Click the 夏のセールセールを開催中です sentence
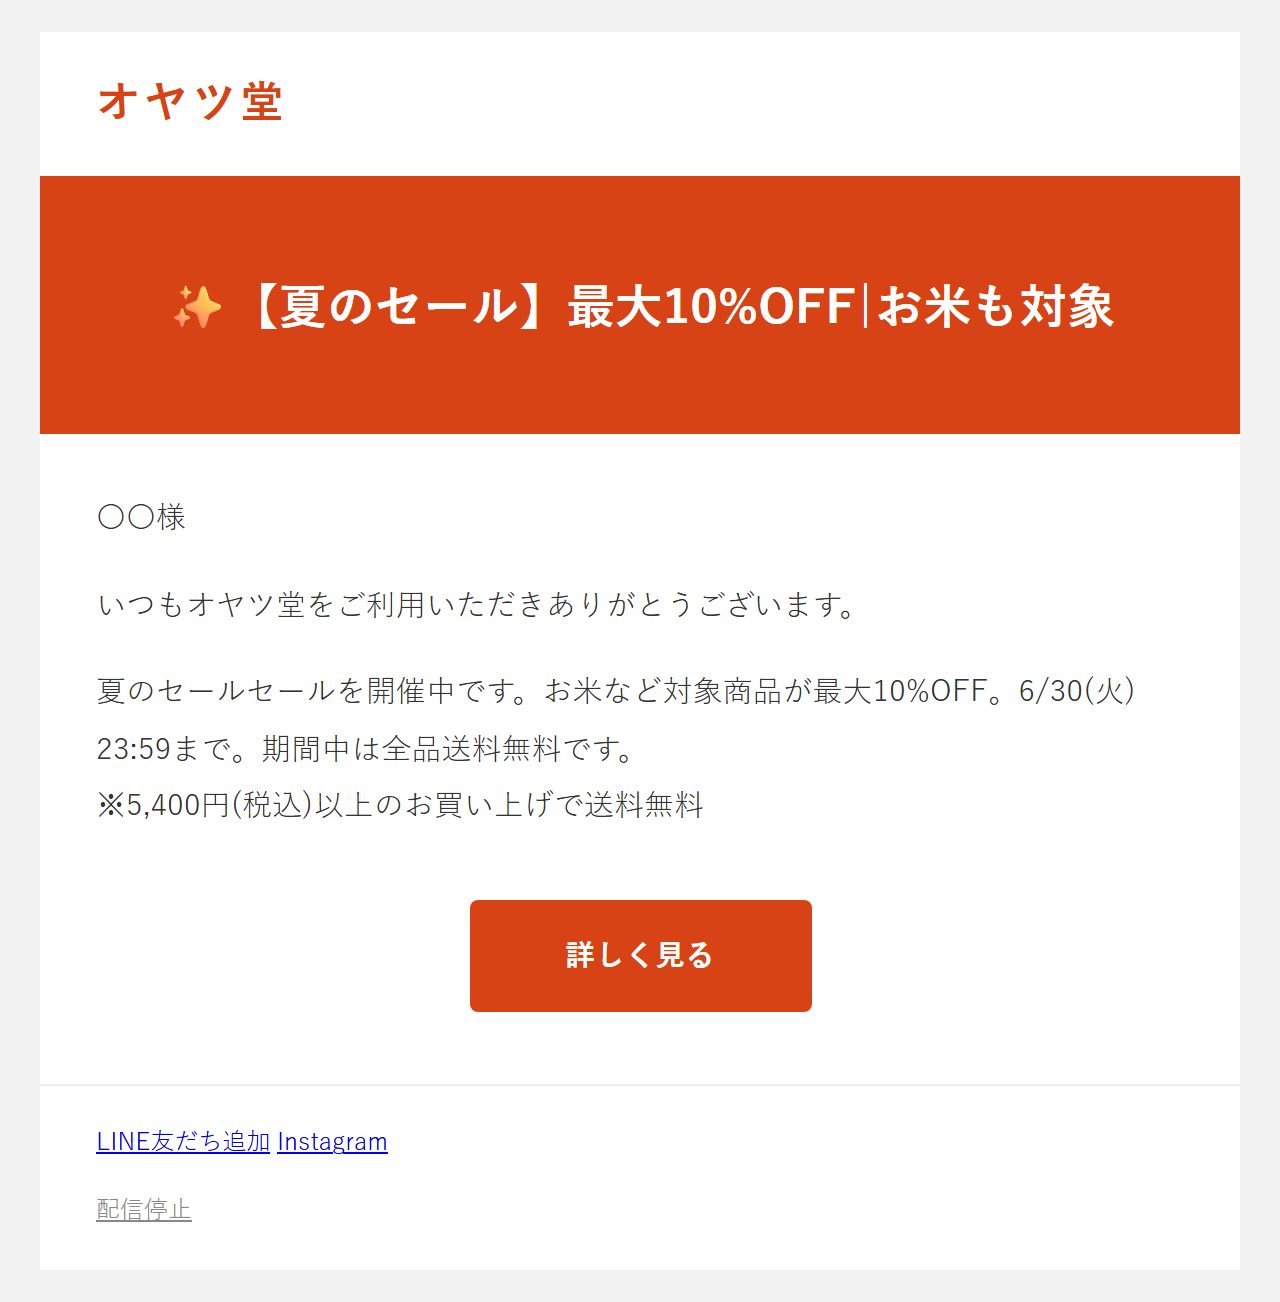 click(319, 690)
